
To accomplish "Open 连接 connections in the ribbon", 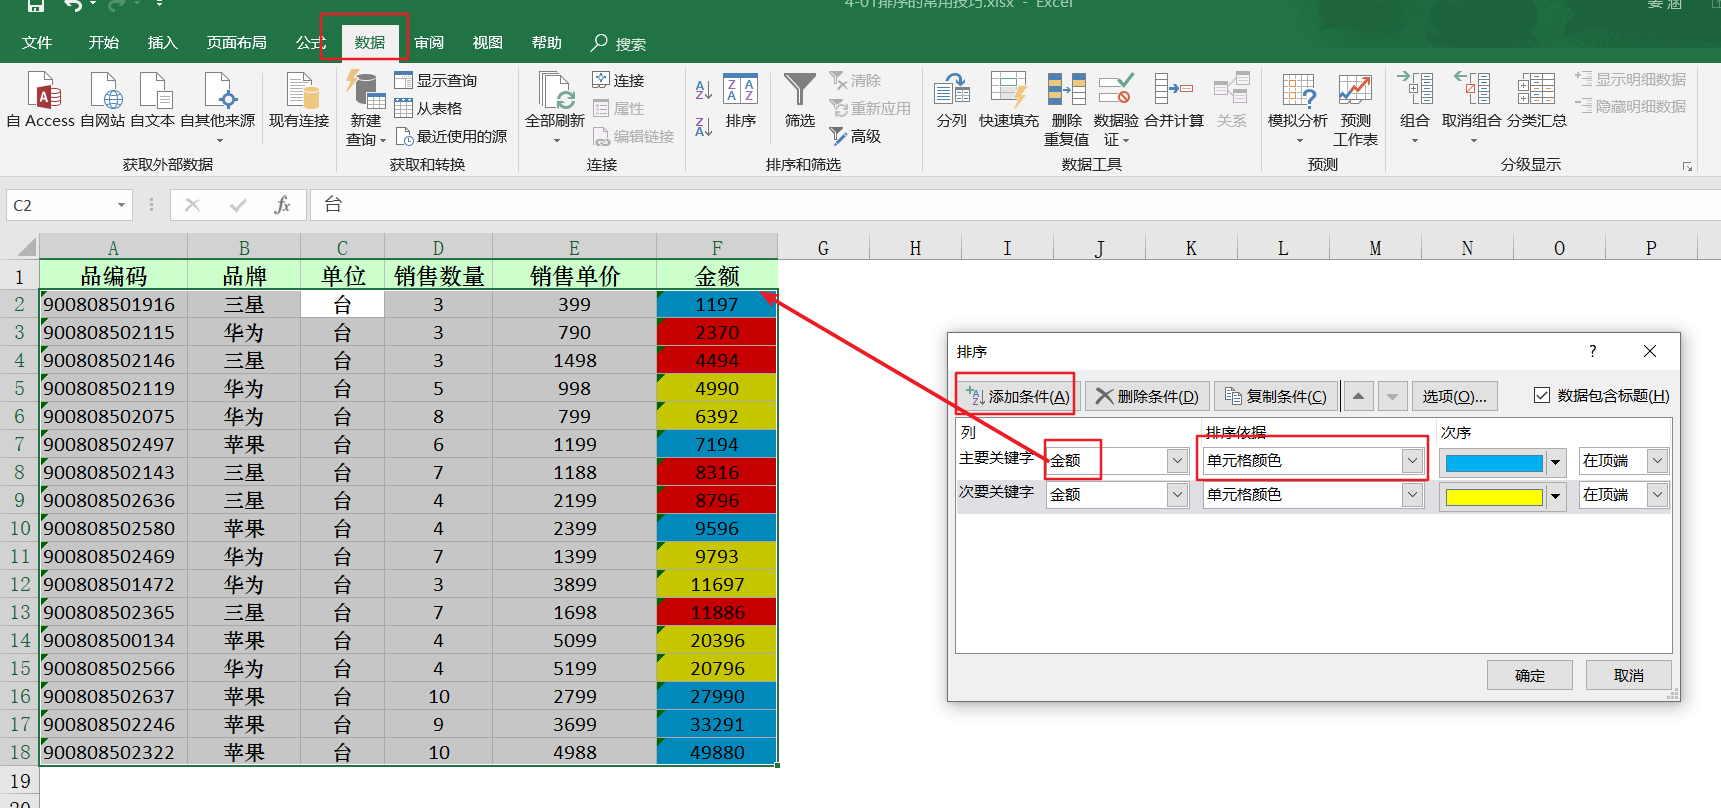I will [x=619, y=80].
